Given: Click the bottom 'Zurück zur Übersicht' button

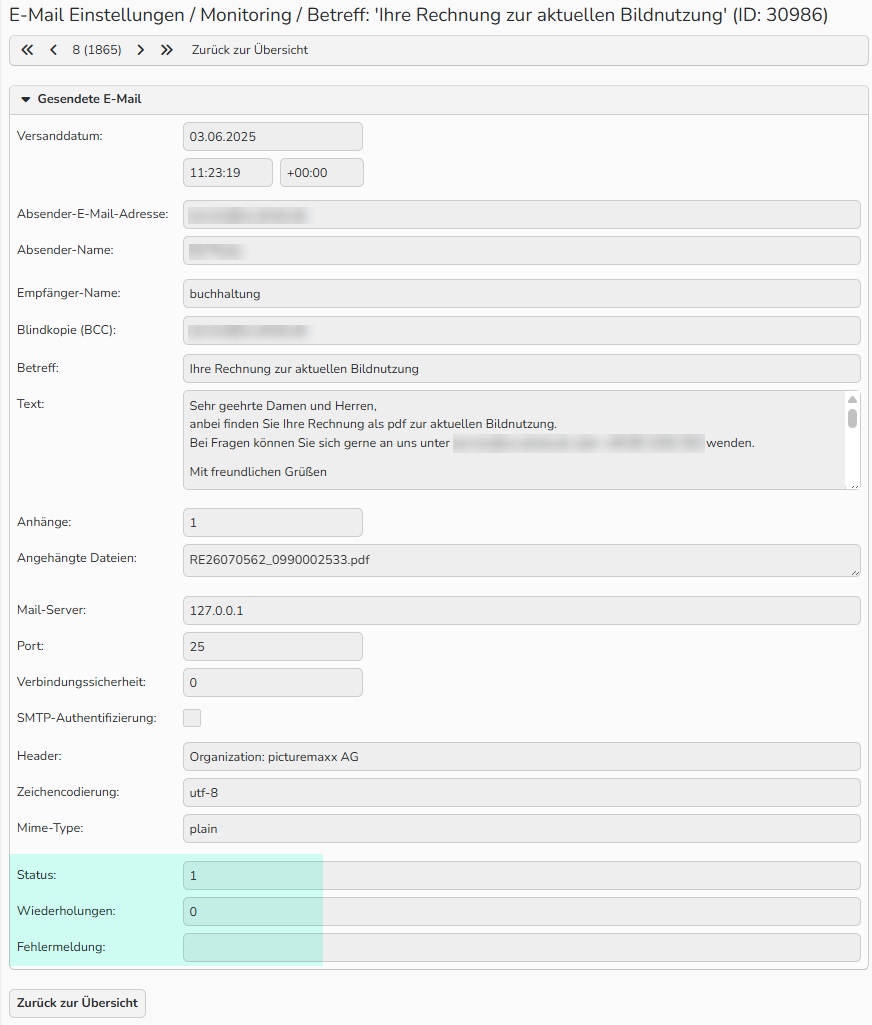Looking at the screenshot, I should coord(77,1003).
